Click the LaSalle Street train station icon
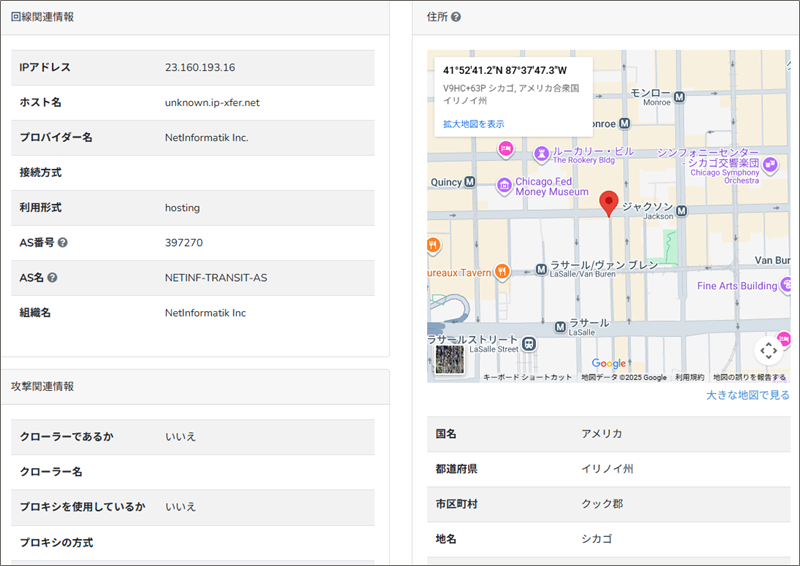800x566 pixels. pyautogui.click(x=529, y=344)
